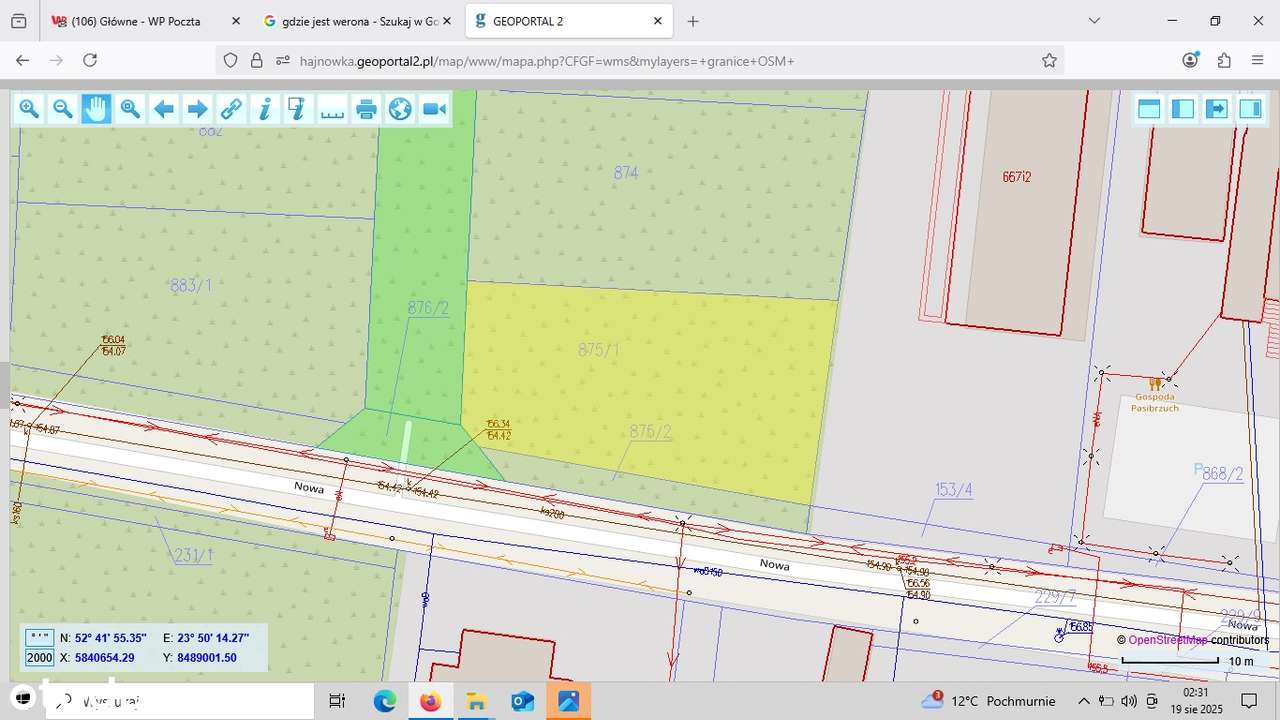Screen dimensions: 1280x720
Task: Click parcel label 153/4 on map
Action: tap(954, 490)
